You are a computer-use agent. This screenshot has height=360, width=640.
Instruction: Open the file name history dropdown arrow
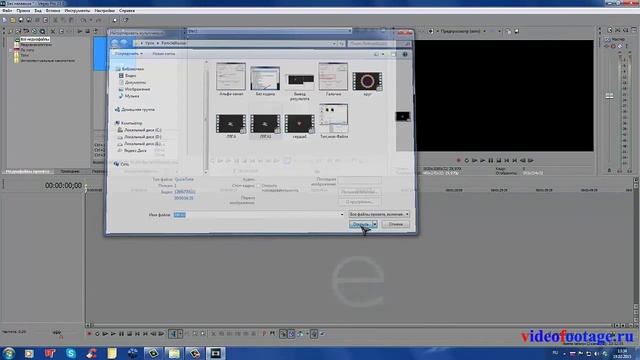[x=342, y=215]
